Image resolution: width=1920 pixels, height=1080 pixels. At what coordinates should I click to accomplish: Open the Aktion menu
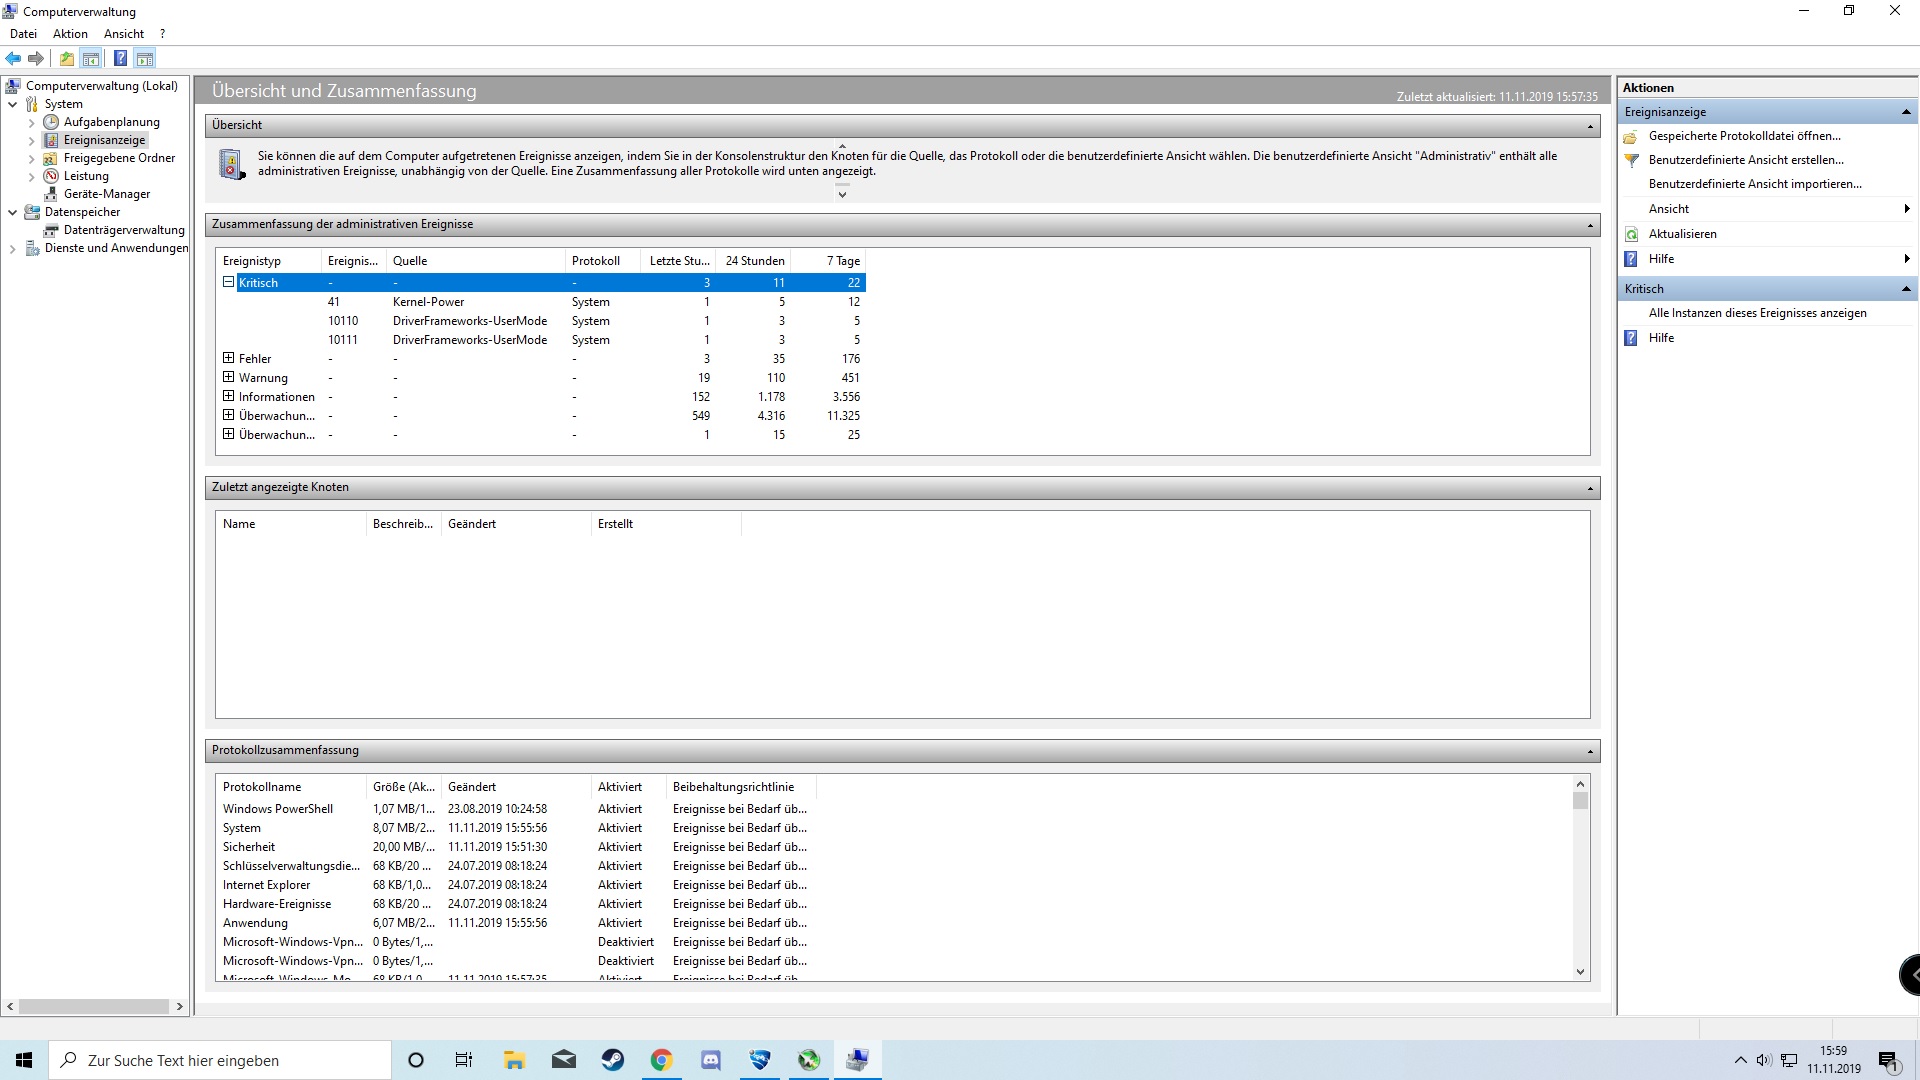click(70, 34)
